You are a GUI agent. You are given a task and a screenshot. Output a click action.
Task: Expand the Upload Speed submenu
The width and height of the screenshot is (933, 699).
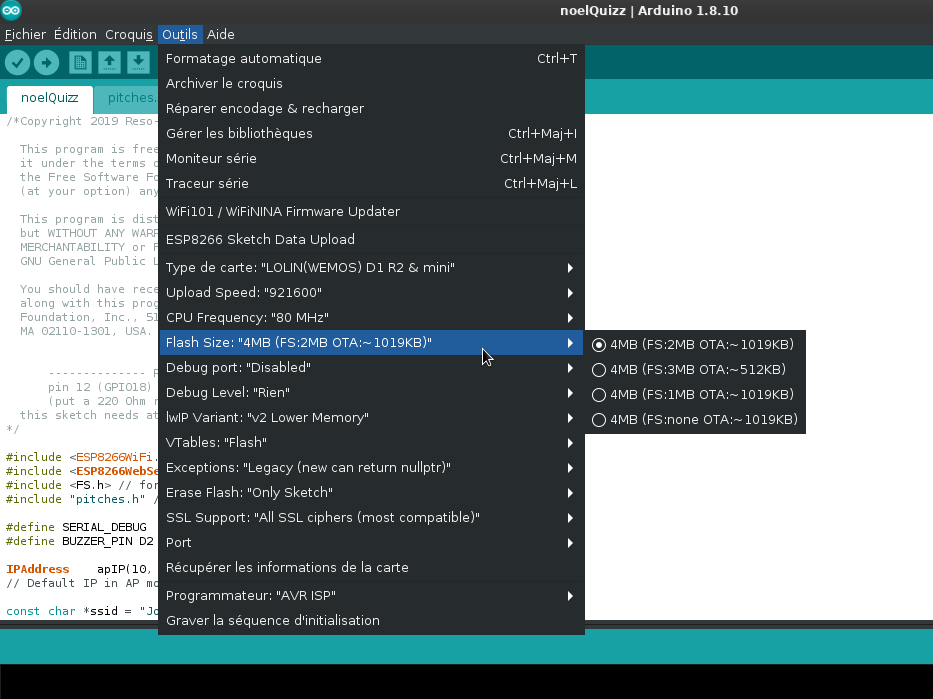pyautogui.click(x=371, y=293)
